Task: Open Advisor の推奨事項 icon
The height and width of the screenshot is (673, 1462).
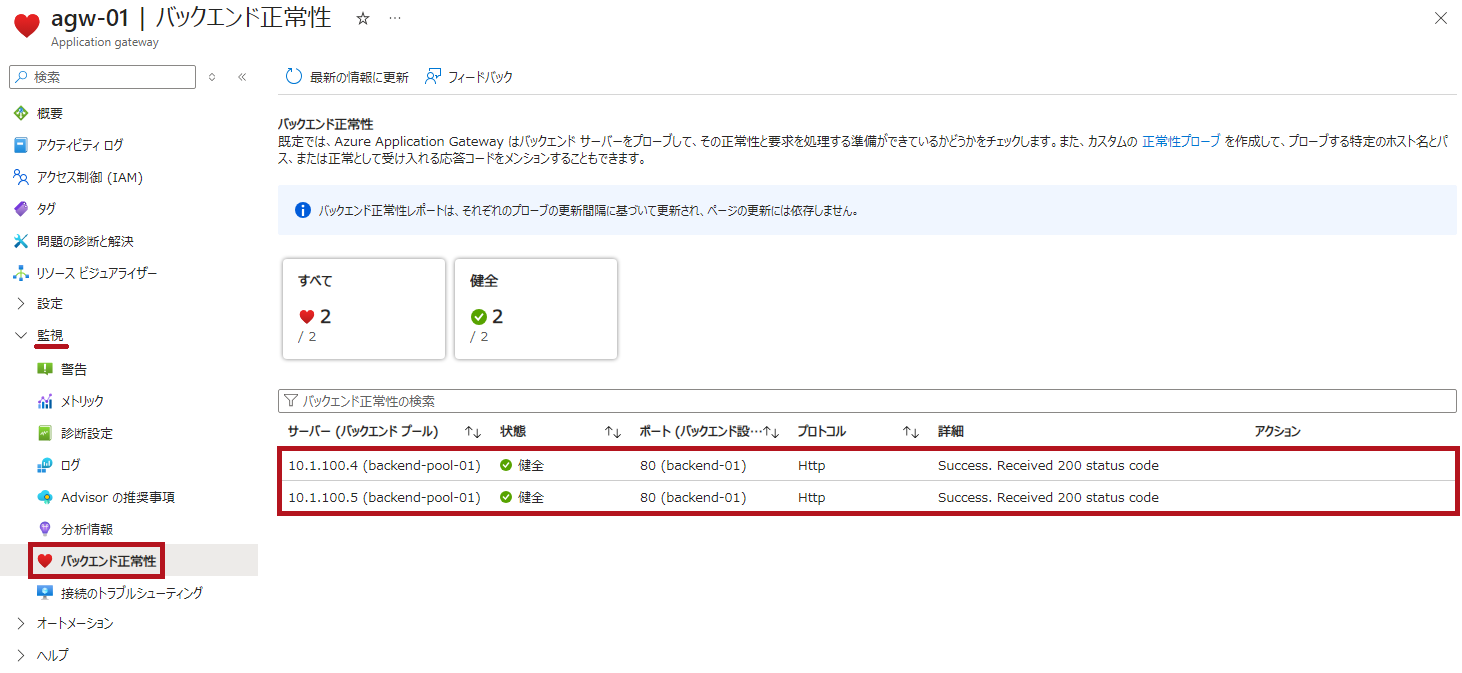Action: click(x=45, y=497)
